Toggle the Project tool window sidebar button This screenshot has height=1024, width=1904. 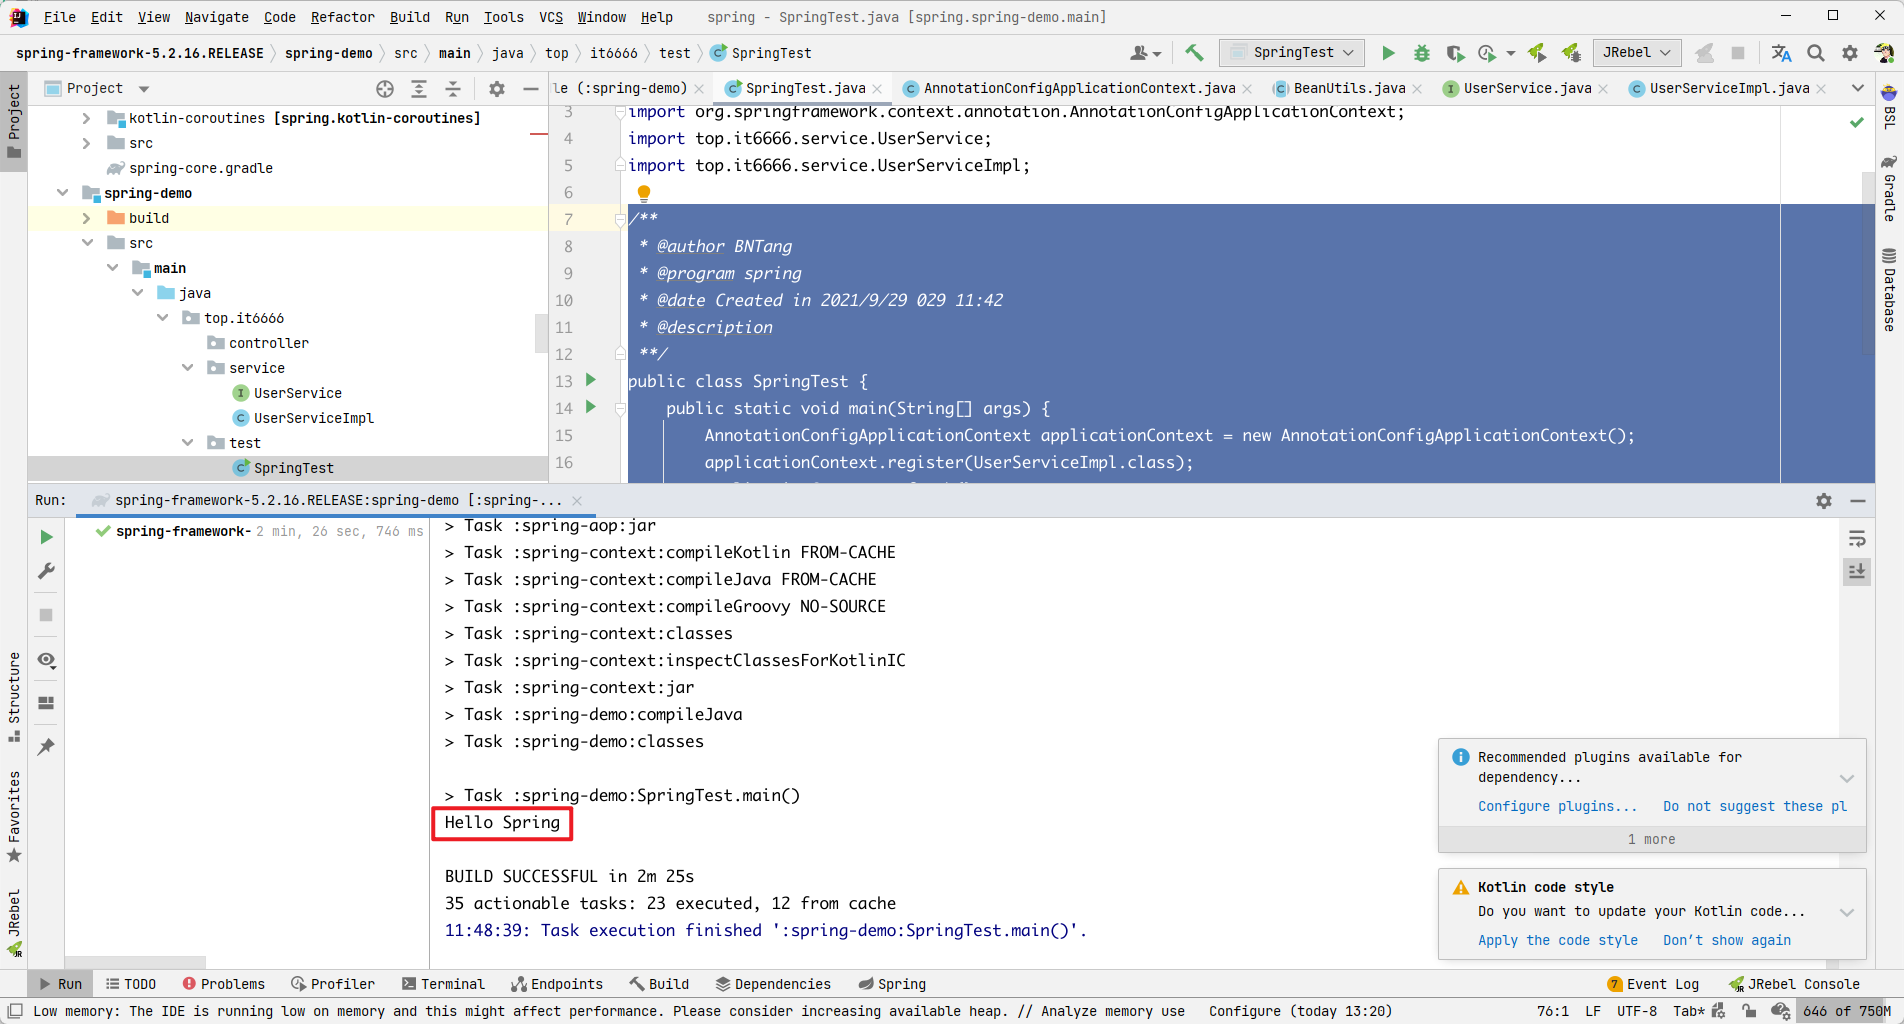pos(14,121)
